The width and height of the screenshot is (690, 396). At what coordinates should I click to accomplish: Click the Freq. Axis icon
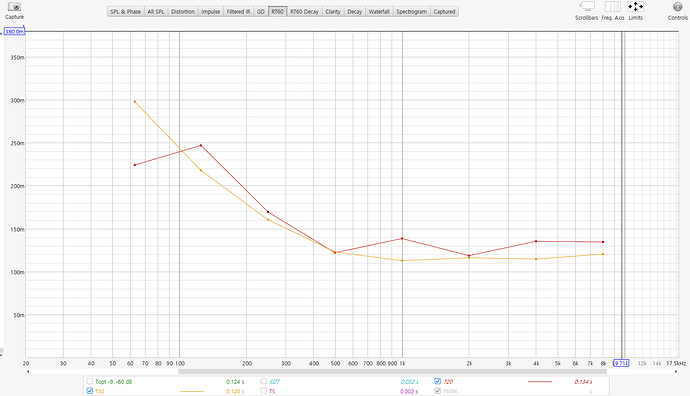point(613,6)
